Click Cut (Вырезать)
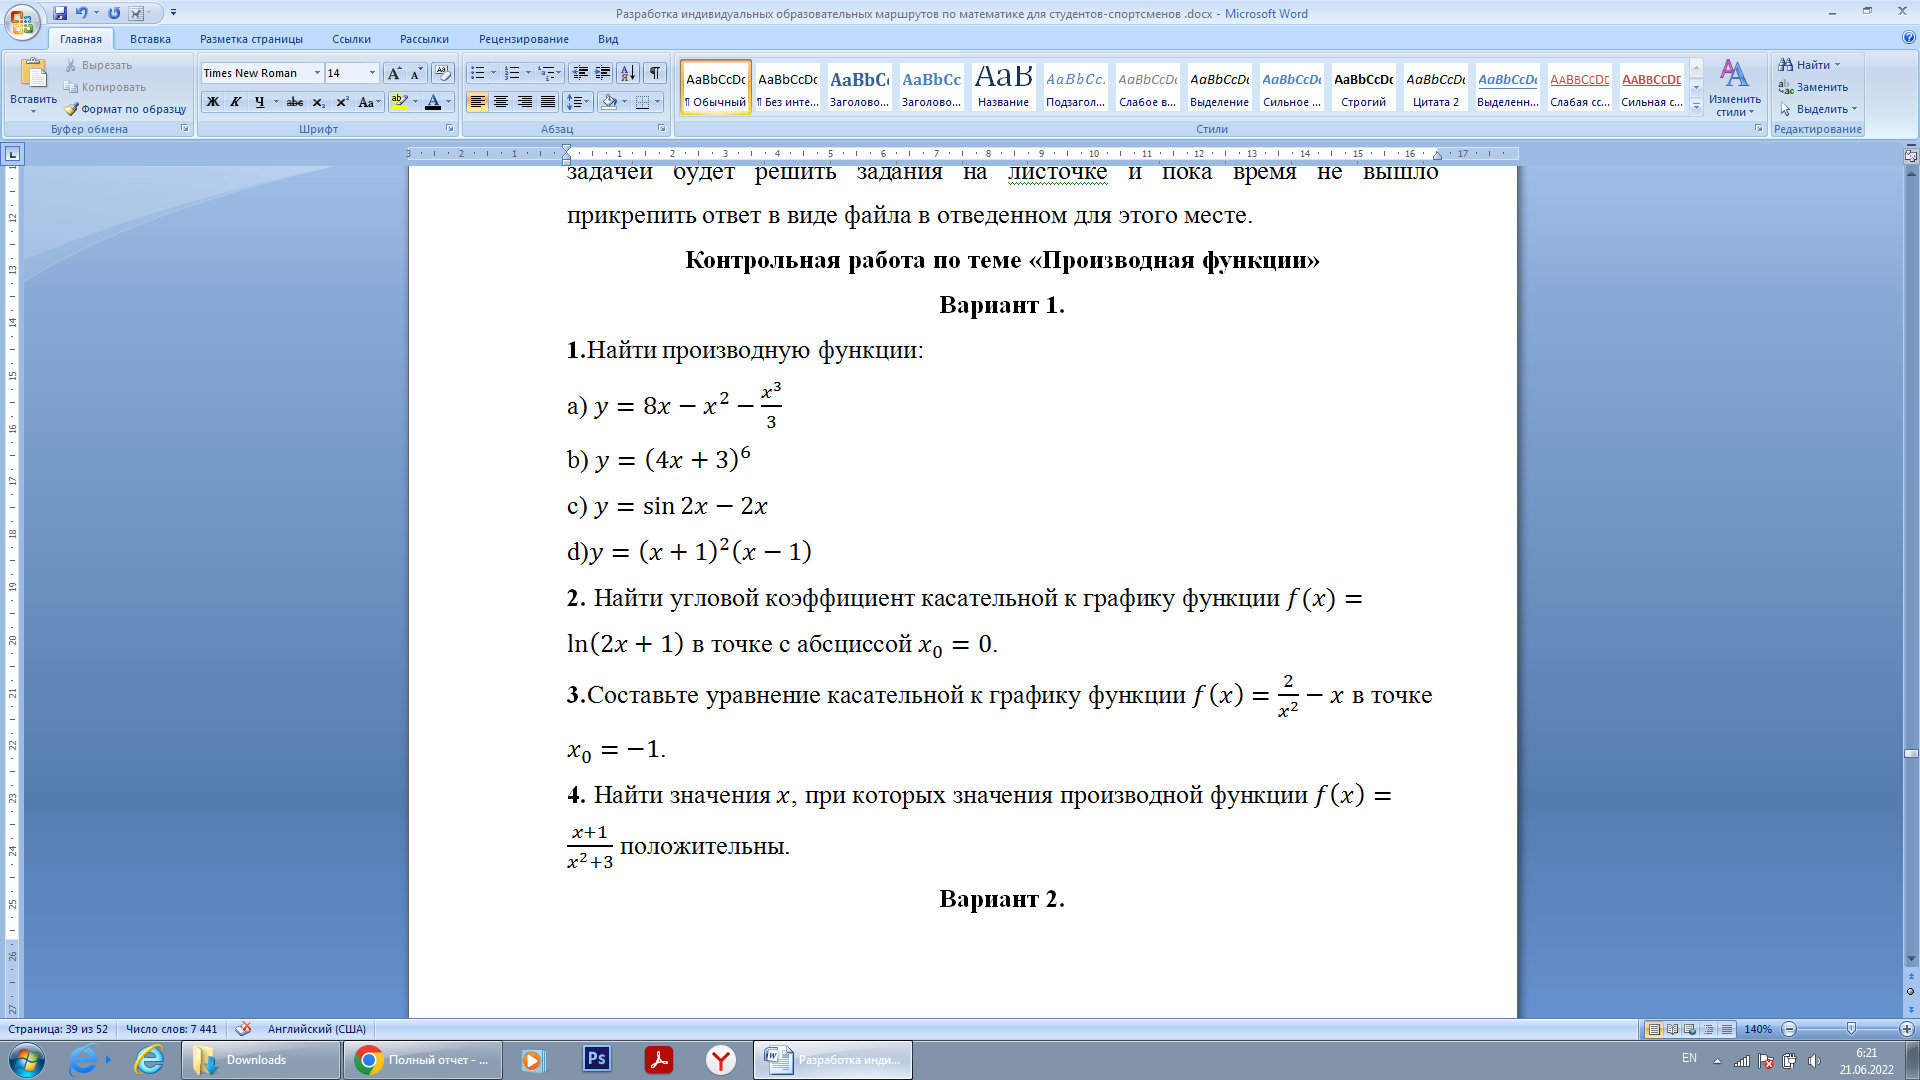 pyautogui.click(x=98, y=65)
